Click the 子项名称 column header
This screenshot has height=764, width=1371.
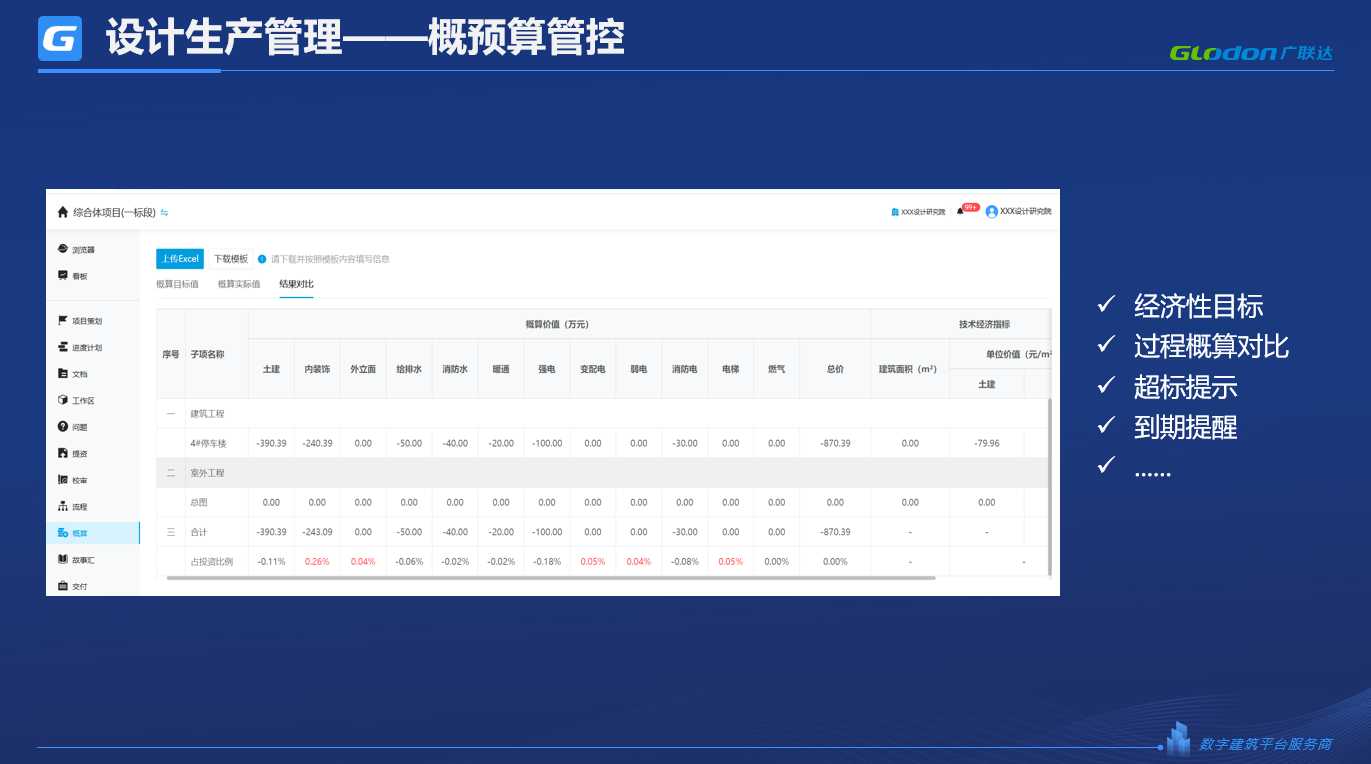207,354
